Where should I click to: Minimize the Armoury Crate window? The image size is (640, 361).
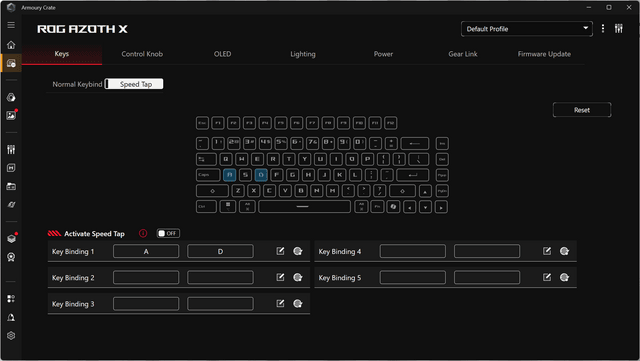[x=589, y=7]
